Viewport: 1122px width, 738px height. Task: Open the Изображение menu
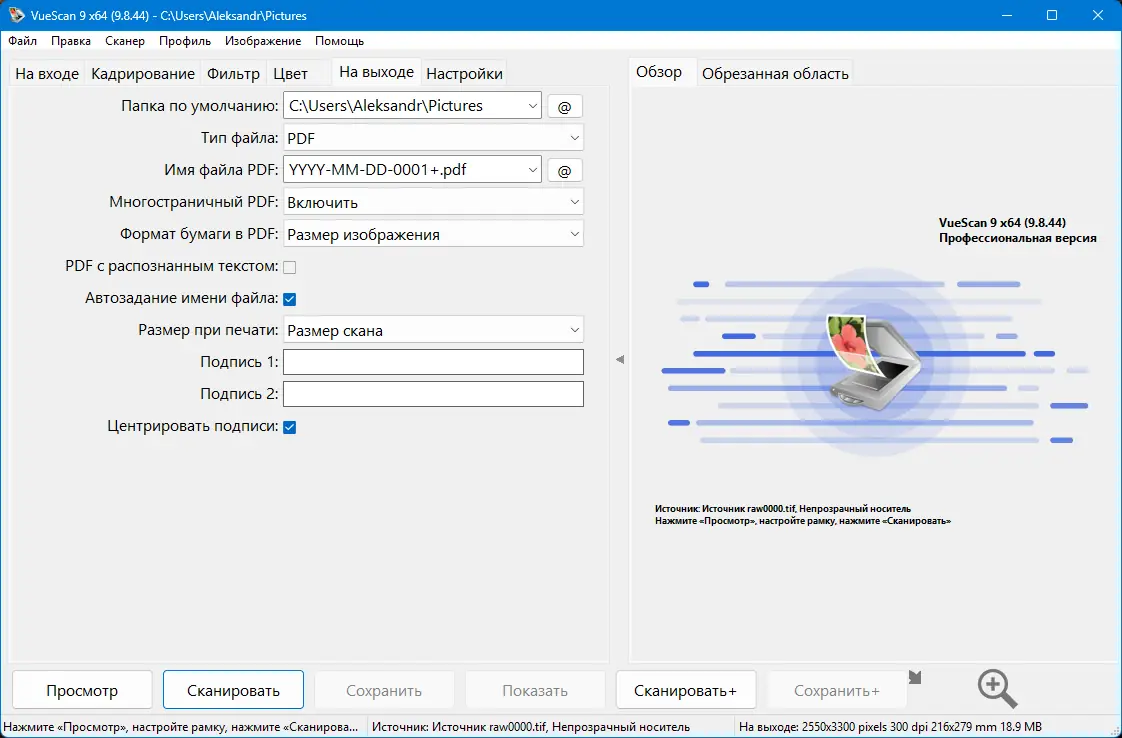263,41
